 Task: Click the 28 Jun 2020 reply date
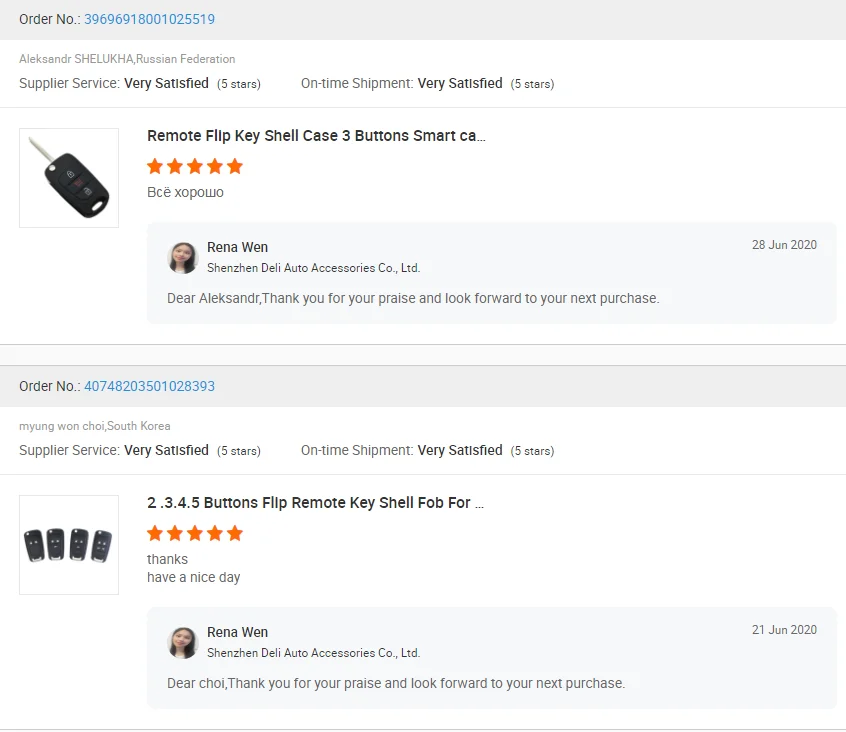coord(784,245)
